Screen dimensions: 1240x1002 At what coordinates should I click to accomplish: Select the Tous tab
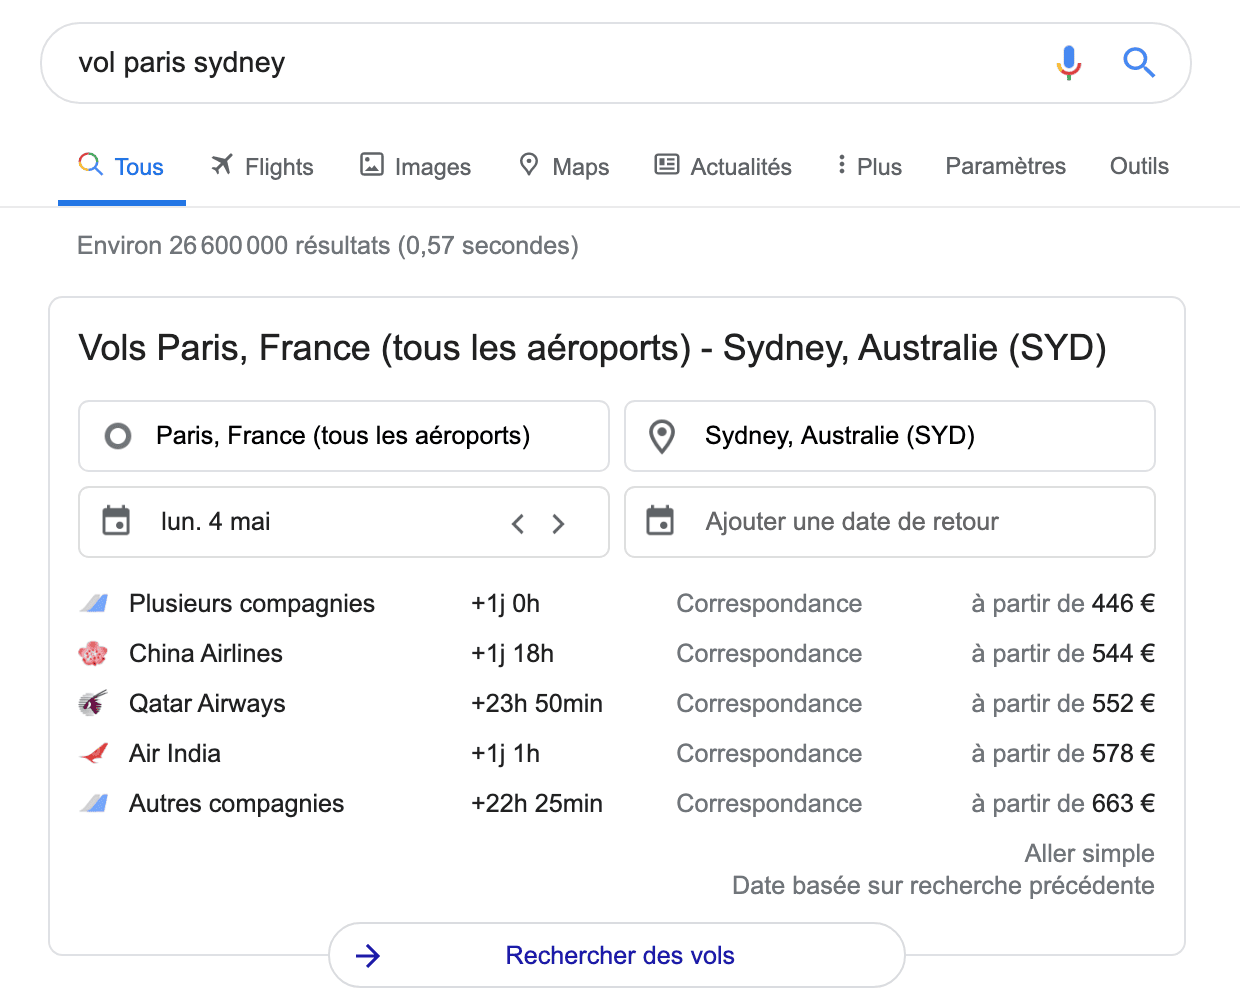pos(122,166)
